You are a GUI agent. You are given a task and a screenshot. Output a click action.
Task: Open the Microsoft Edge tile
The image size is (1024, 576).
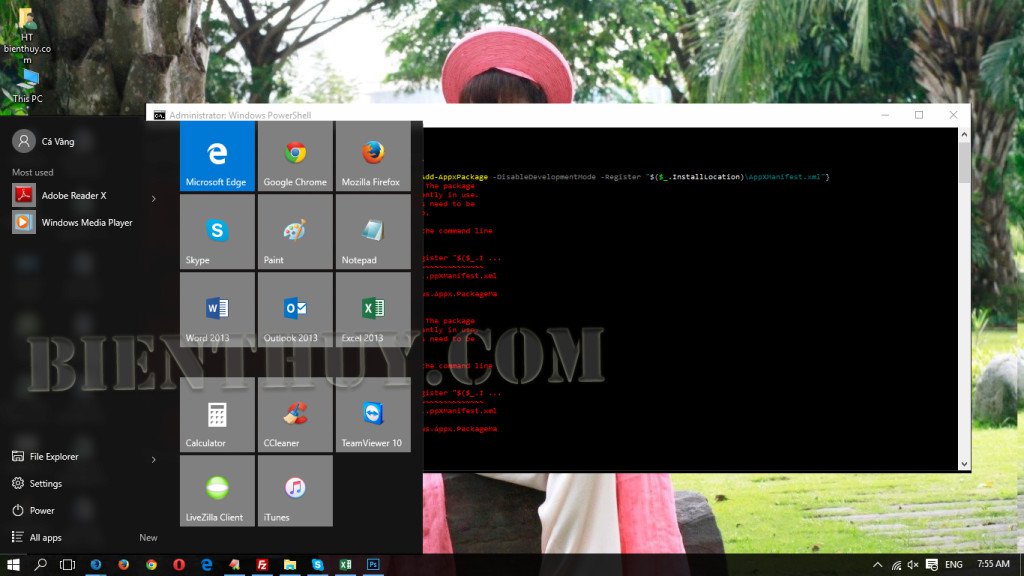pyautogui.click(x=217, y=156)
